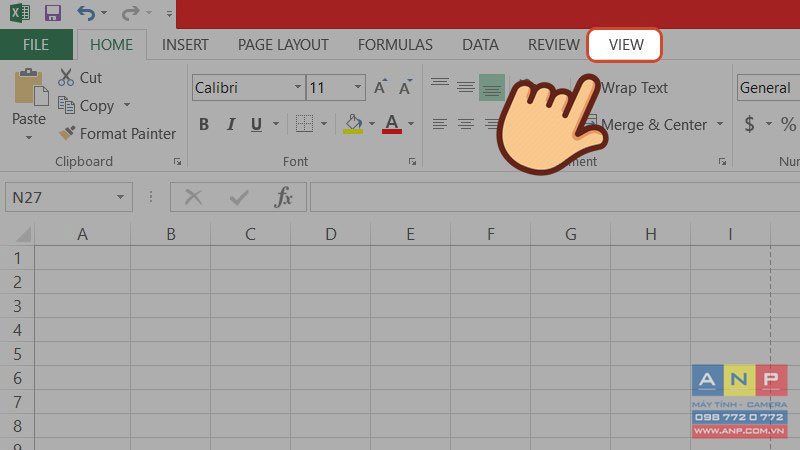Select all cells corner triangle
This screenshot has height=450, width=800.
pyautogui.click(x=22, y=234)
